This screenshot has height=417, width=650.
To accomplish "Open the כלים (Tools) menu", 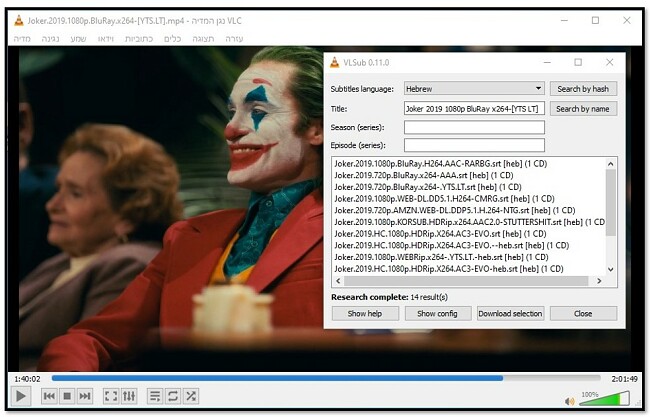I will [x=172, y=39].
